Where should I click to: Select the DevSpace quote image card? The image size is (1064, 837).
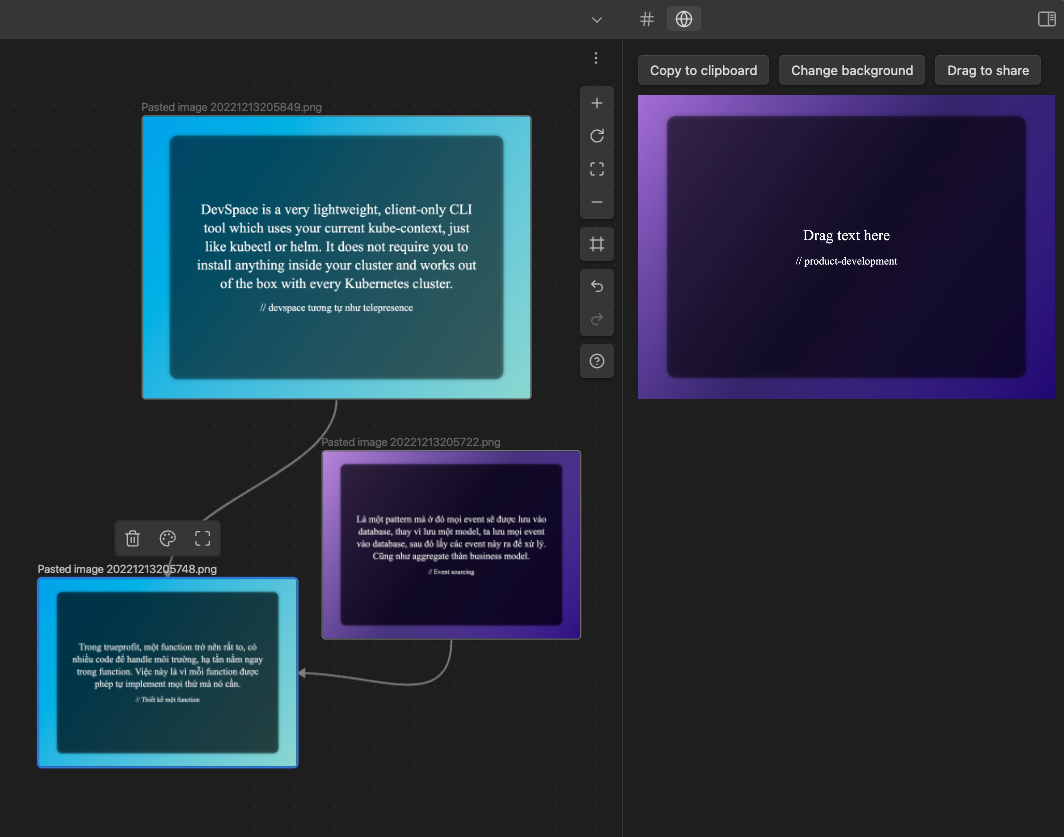(337, 257)
